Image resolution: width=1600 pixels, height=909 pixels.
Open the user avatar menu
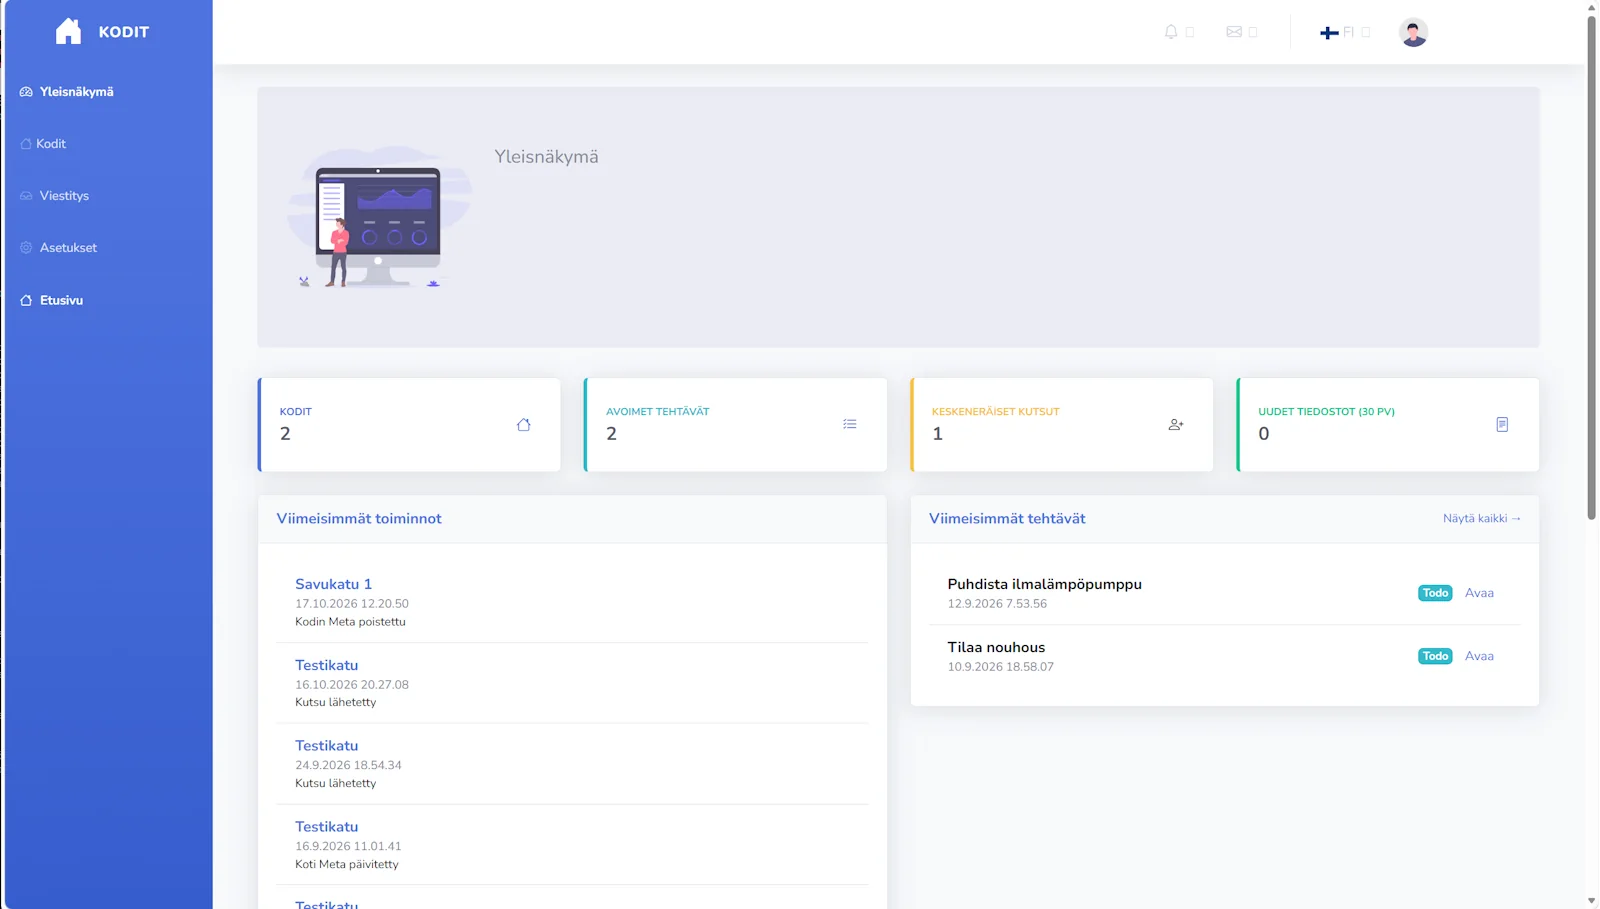point(1413,32)
